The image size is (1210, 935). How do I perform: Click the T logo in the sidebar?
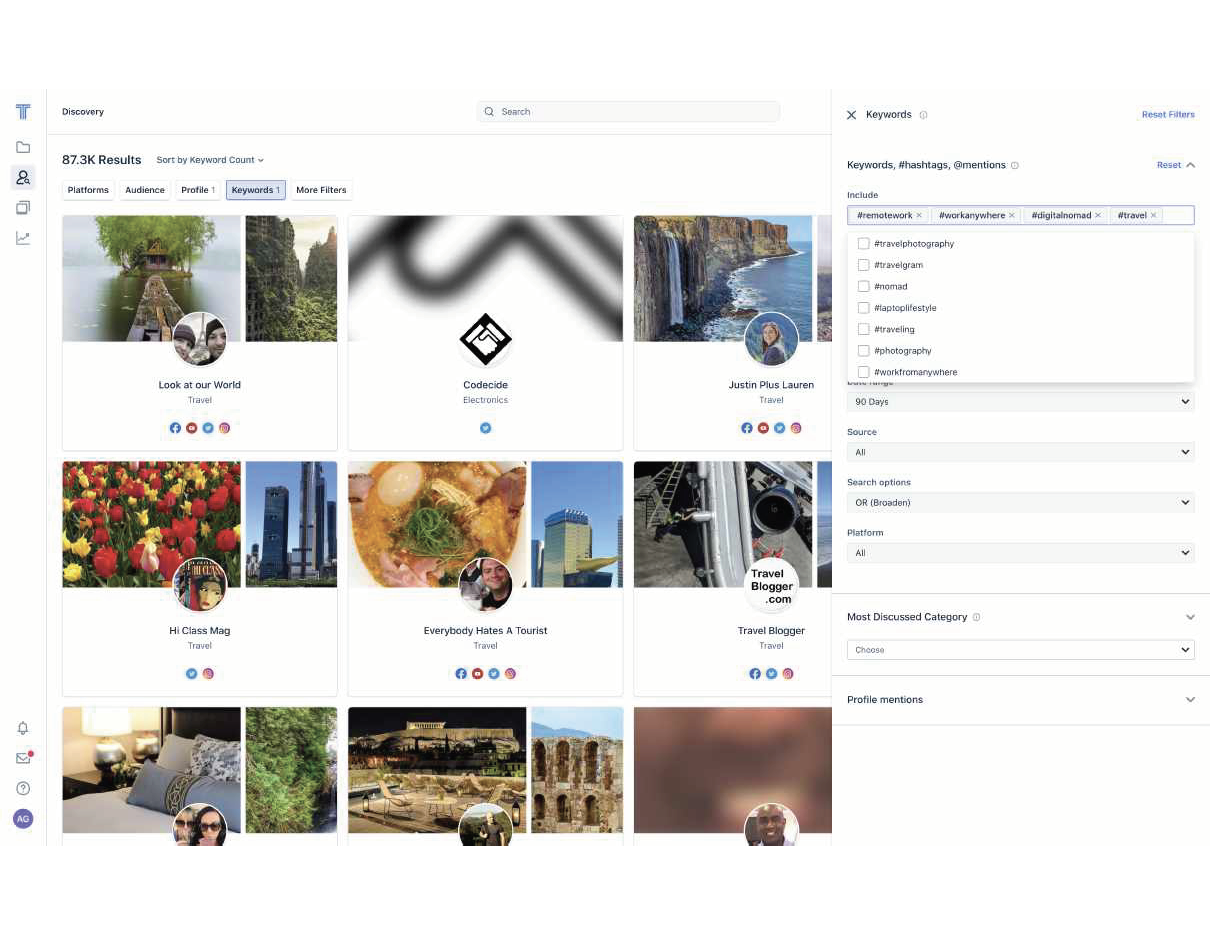pos(23,111)
